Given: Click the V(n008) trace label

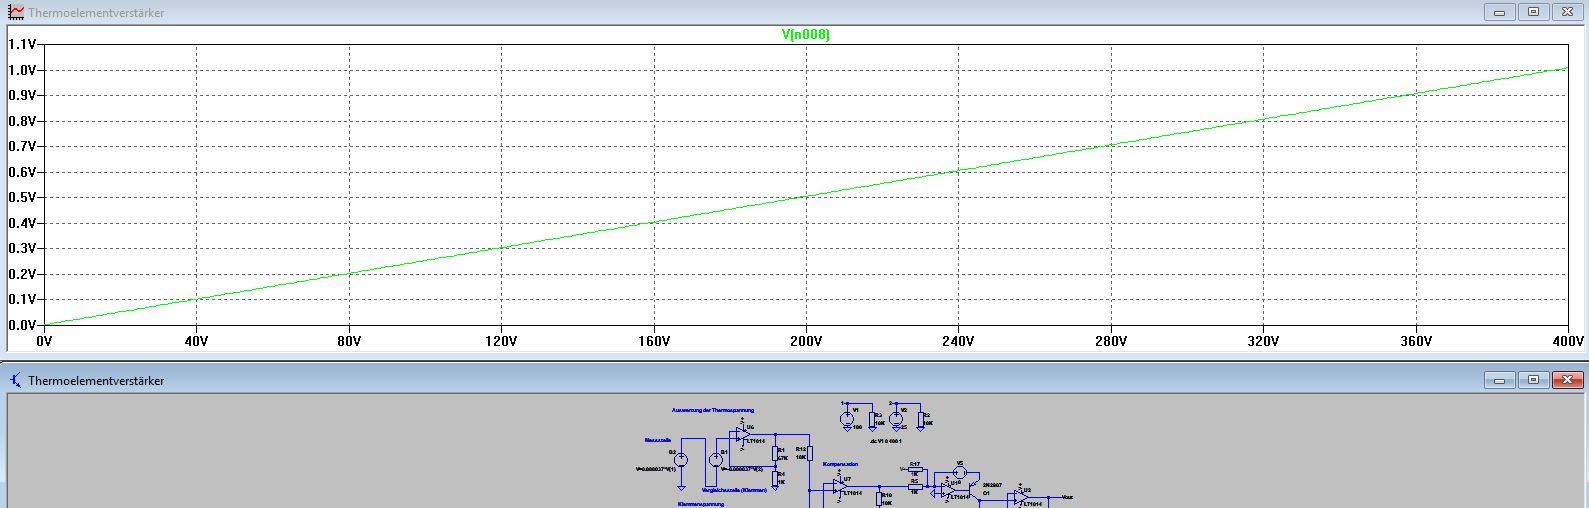Looking at the screenshot, I should pyautogui.click(x=805, y=35).
